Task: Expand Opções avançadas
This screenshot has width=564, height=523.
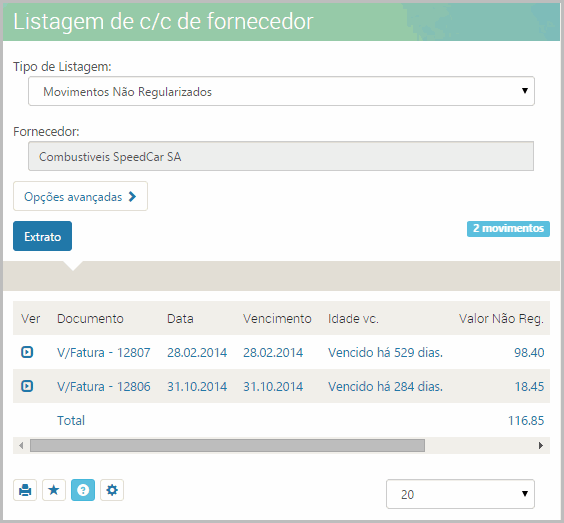Action: pos(80,196)
